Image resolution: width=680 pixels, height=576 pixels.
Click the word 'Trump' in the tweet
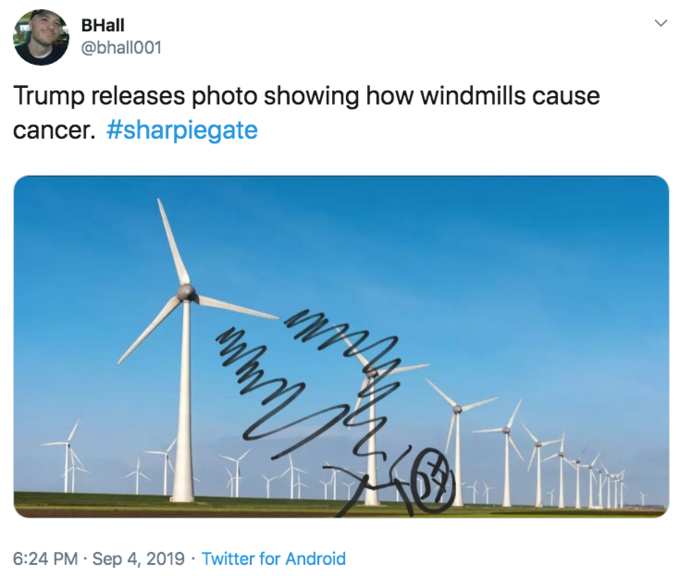point(49,97)
